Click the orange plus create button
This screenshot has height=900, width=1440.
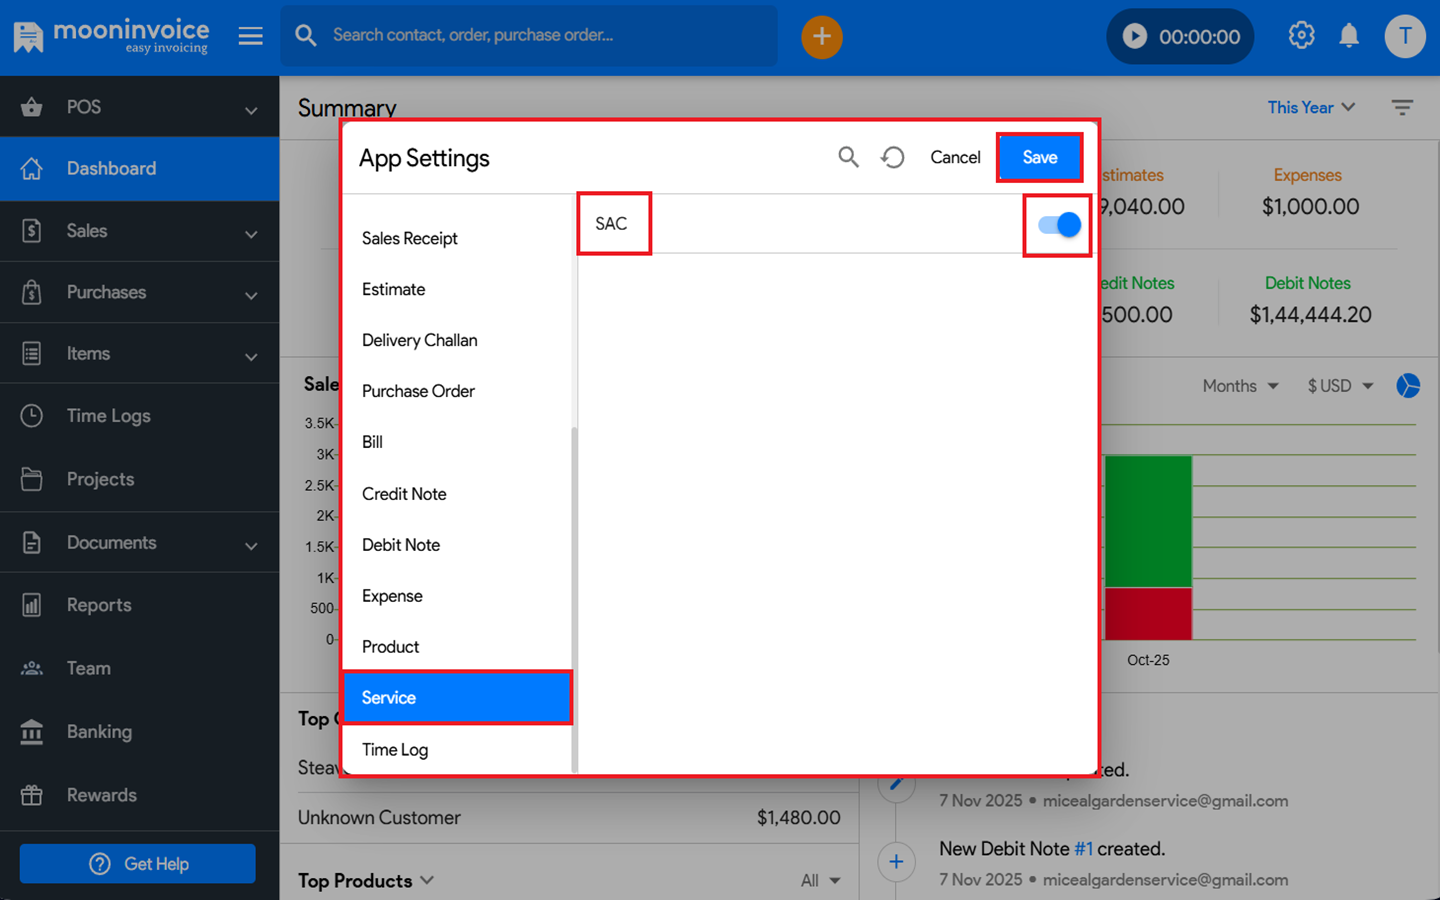[821, 37]
